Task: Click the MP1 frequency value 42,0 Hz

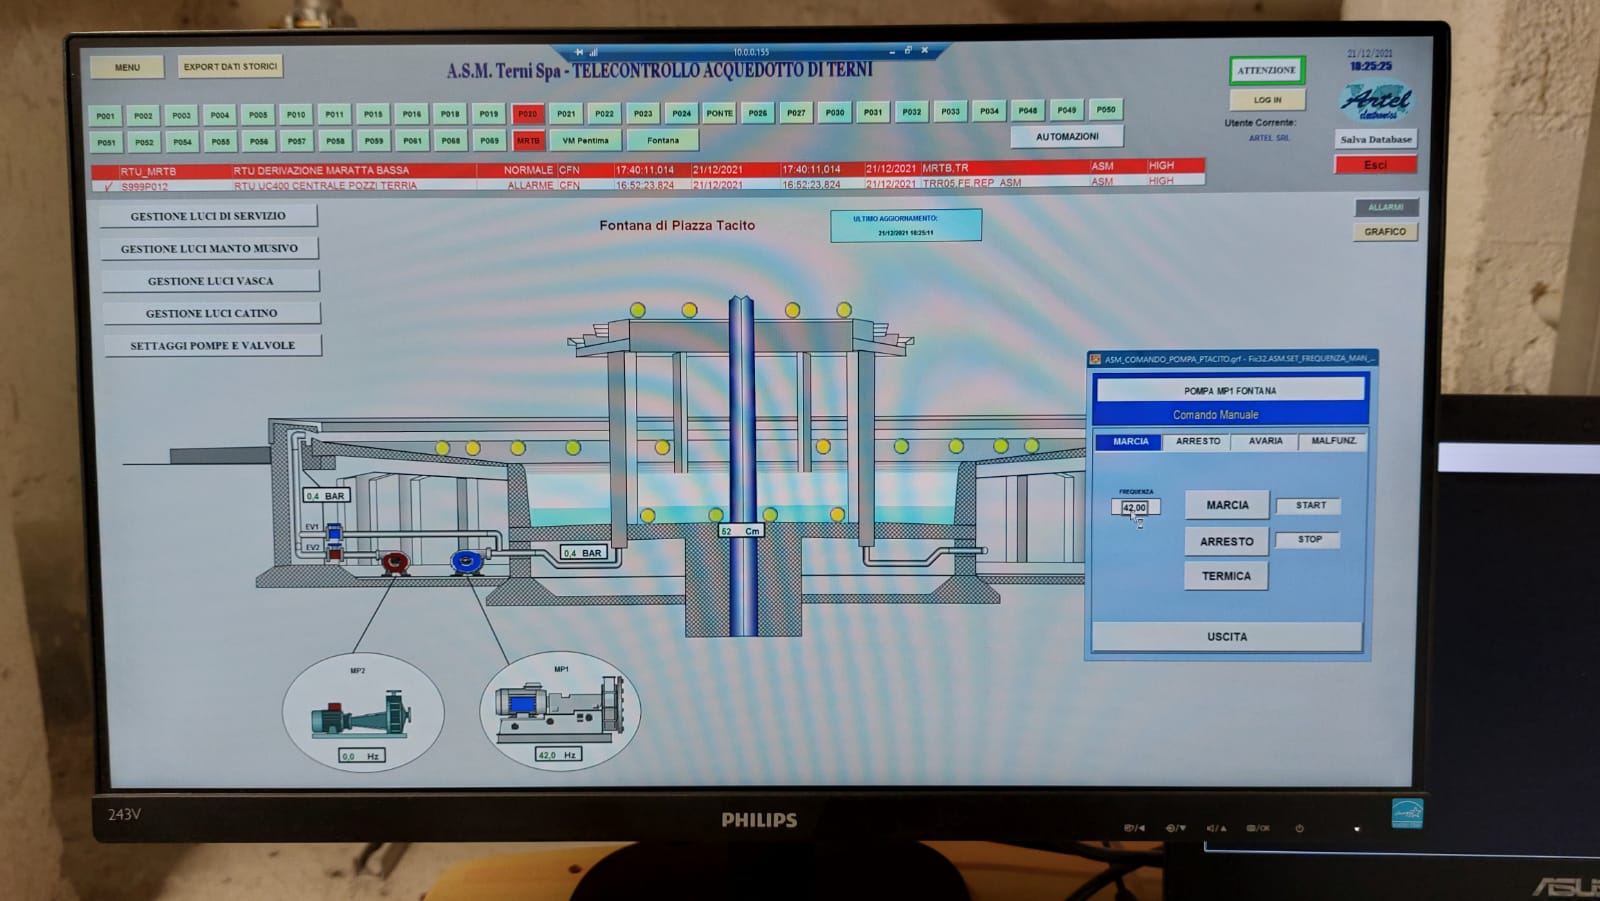Action: click(559, 755)
